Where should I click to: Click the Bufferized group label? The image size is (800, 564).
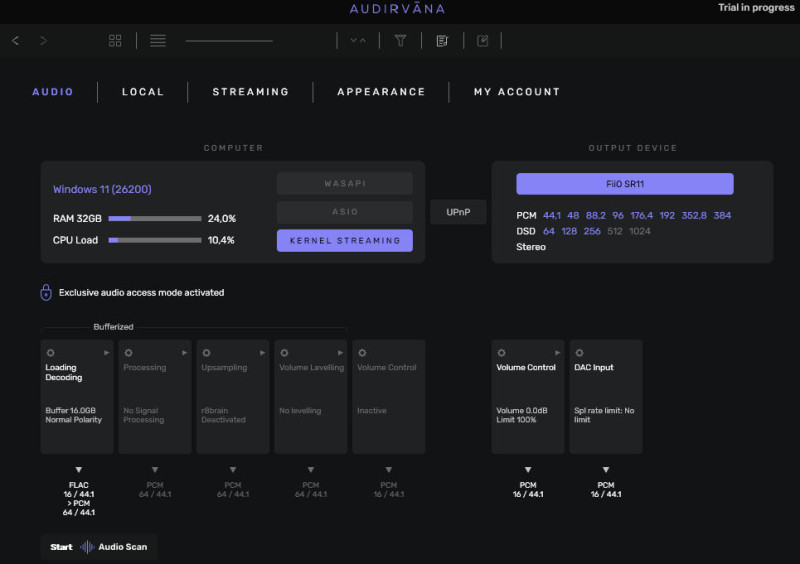click(113, 327)
